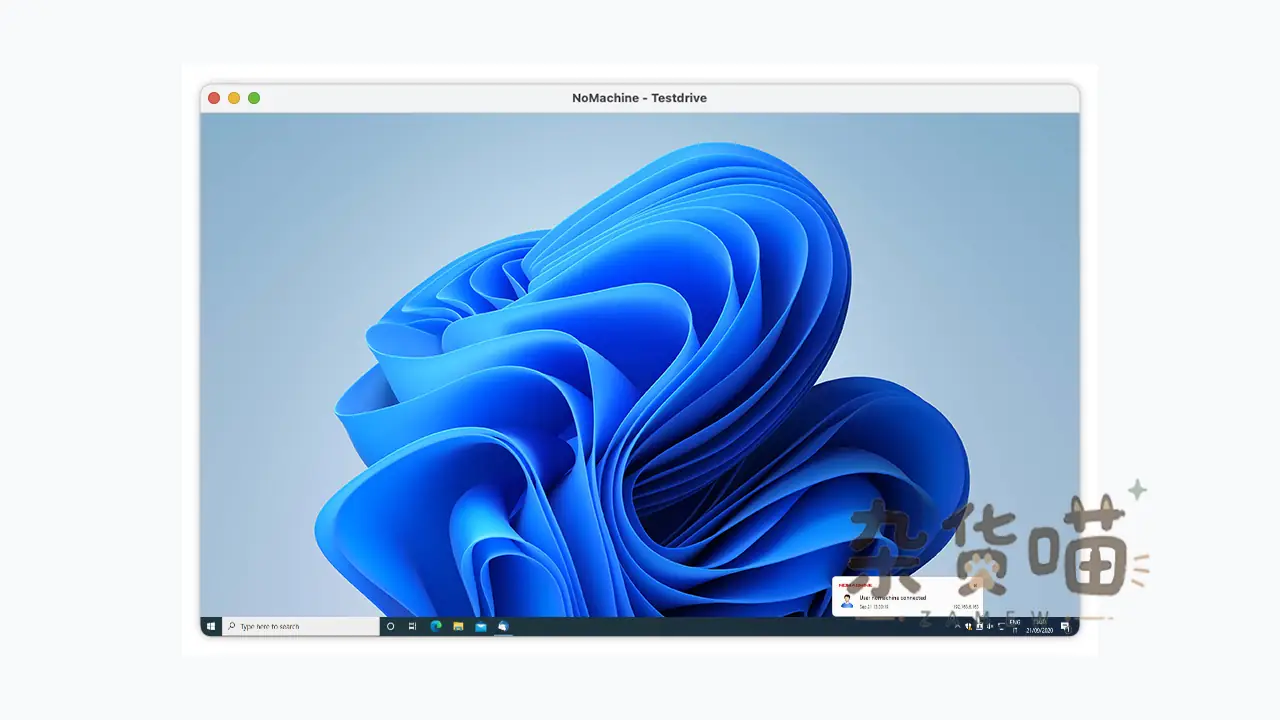
Task: Open the taskbar clock and date
Action: pyautogui.click(x=1039, y=626)
